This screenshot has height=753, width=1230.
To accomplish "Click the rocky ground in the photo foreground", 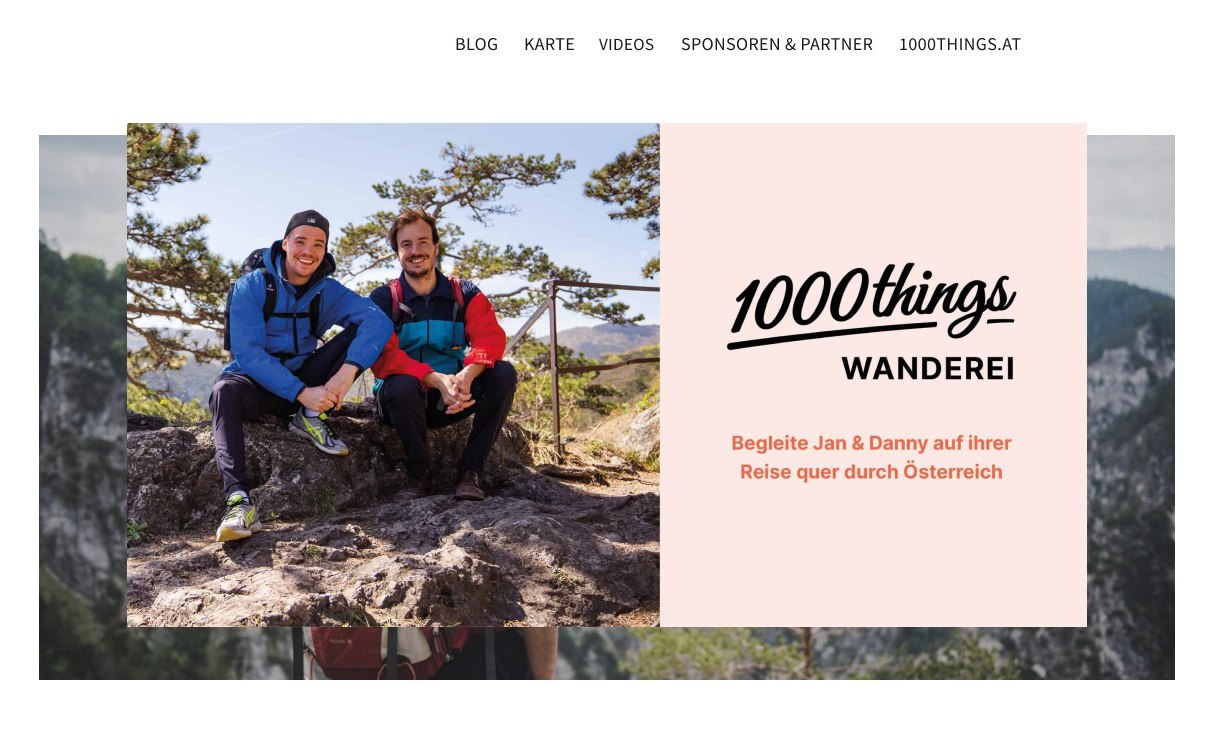I will [400, 570].
